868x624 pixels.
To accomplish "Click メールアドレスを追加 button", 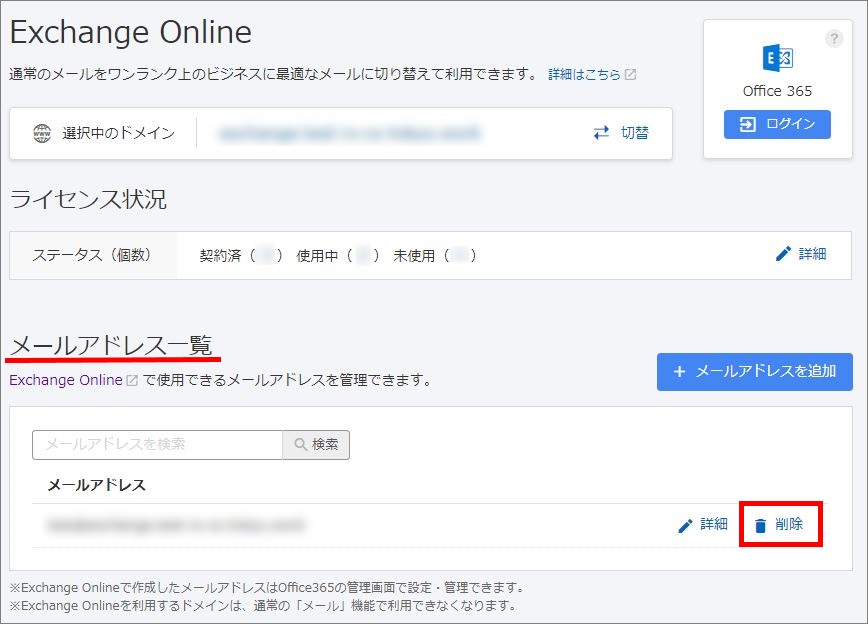I will (755, 372).
